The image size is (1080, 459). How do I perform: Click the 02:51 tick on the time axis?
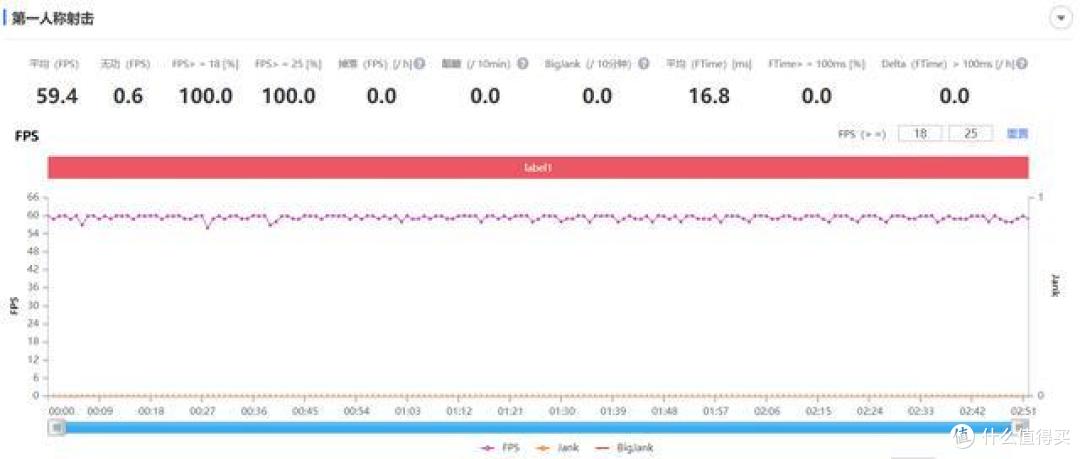tap(1022, 411)
